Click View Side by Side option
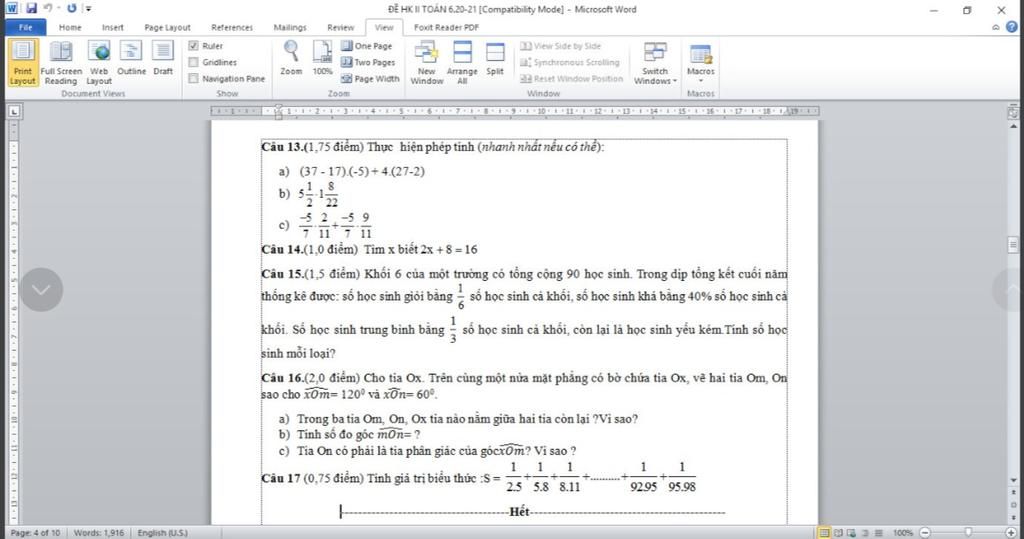Screen dimensions: 1024x539 (x=561, y=46)
